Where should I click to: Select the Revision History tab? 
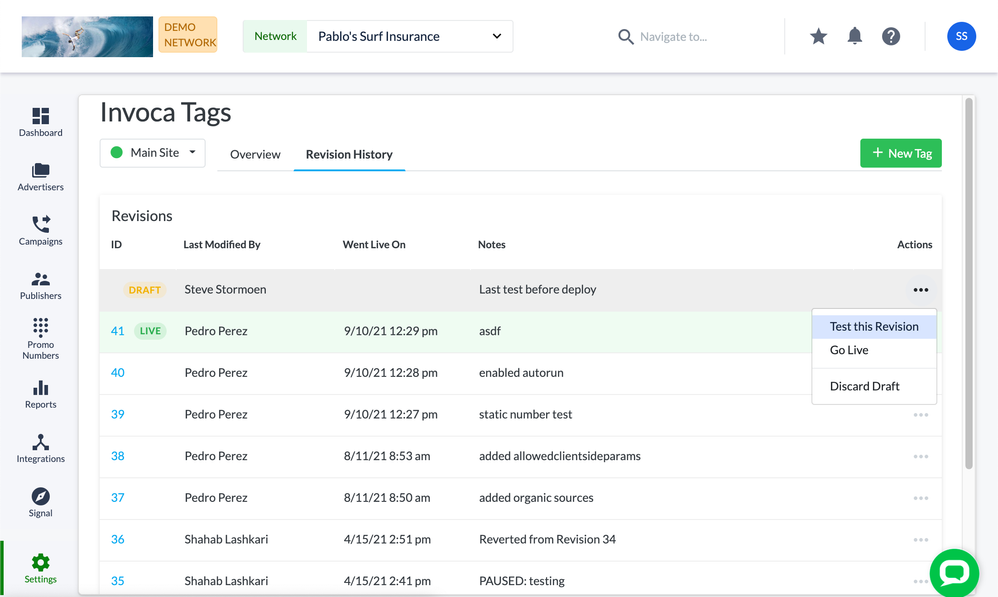(x=349, y=154)
